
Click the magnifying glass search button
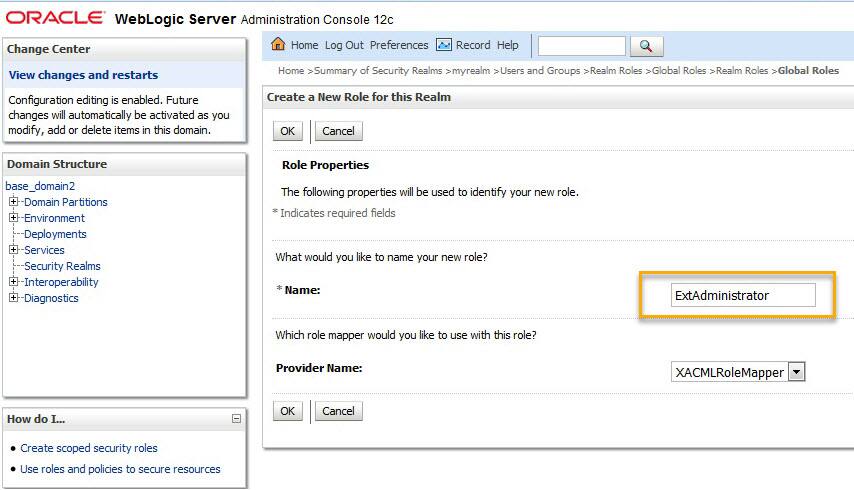click(x=646, y=46)
